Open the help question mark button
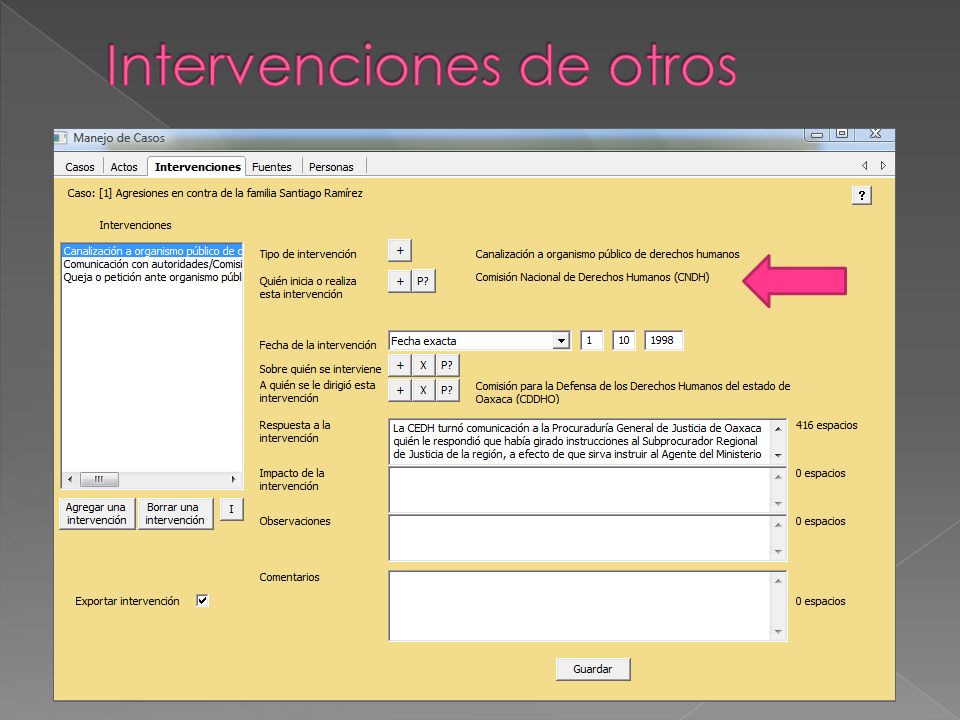The height and width of the screenshot is (720, 960). coord(861,195)
